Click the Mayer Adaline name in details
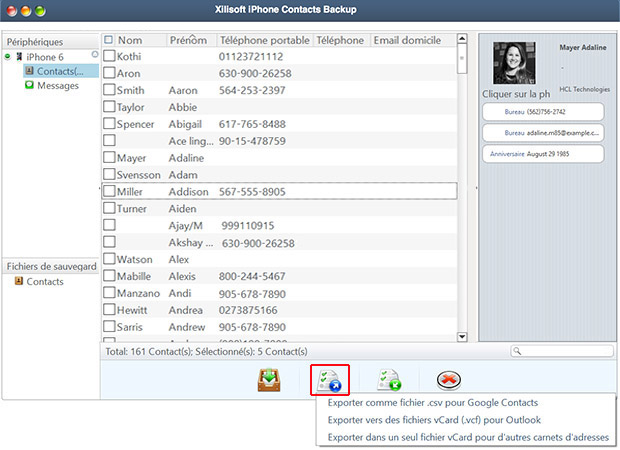Image resolution: width=620 pixels, height=450 pixels. 582,47
